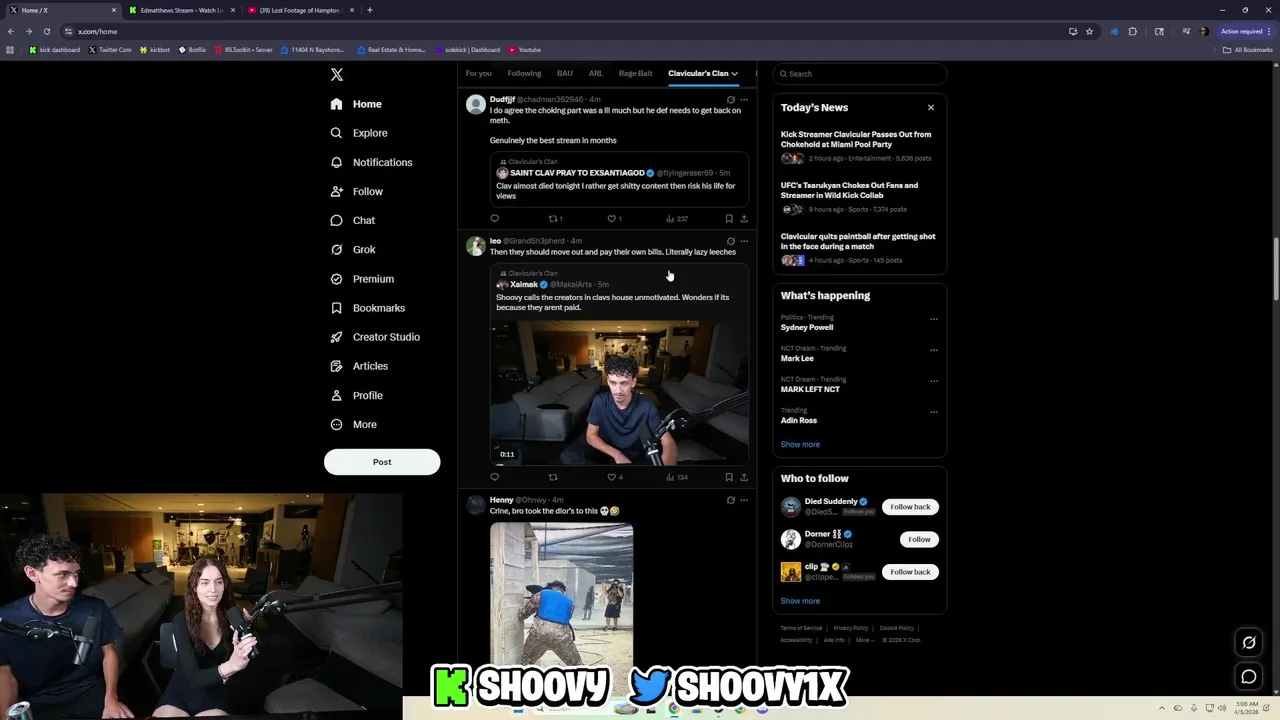Image resolution: width=1280 pixels, height=720 pixels.
Task: Open Creator Studio in the sidebar
Action: coord(375,337)
